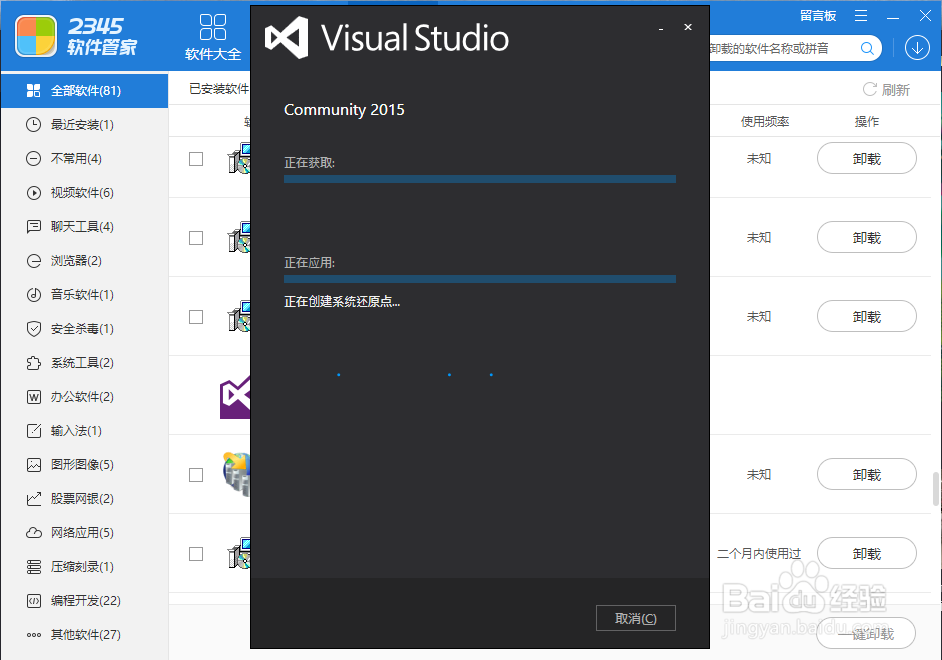The height and width of the screenshot is (660, 942).
Task: Click the 刷新 refresh icon
Action: coord(869,89)
